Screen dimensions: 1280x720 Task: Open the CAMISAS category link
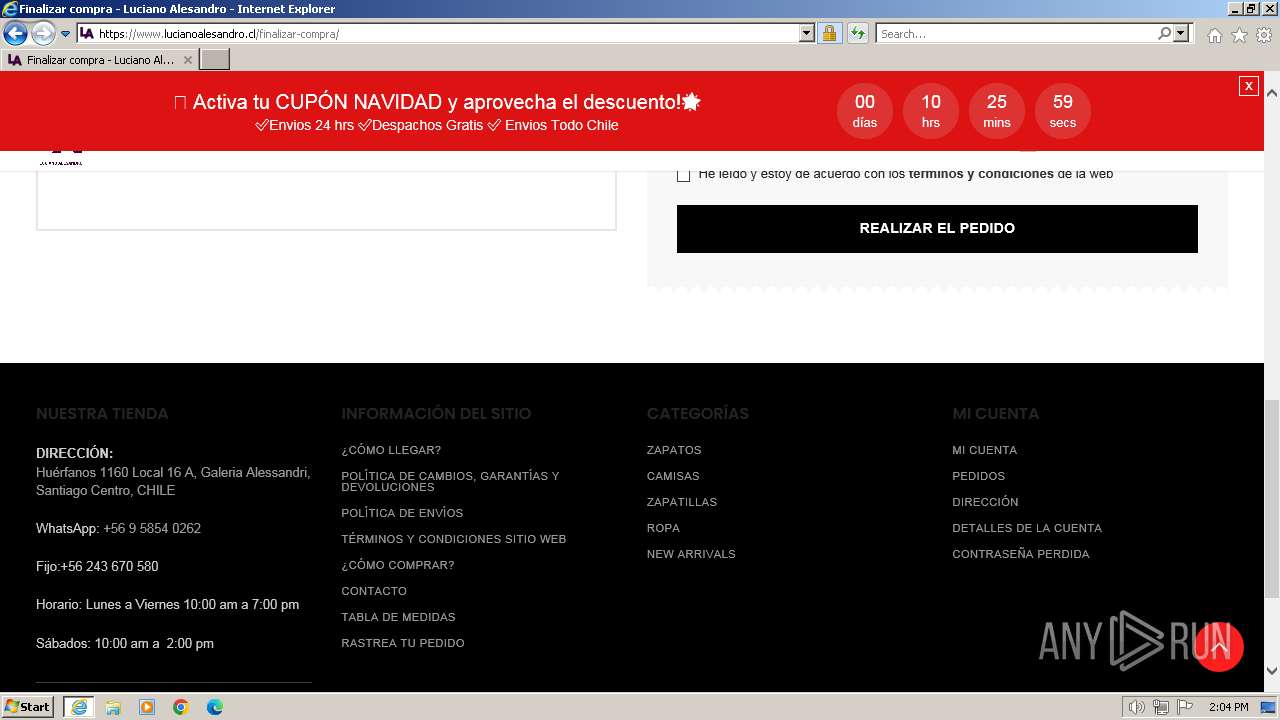[673, 476]
